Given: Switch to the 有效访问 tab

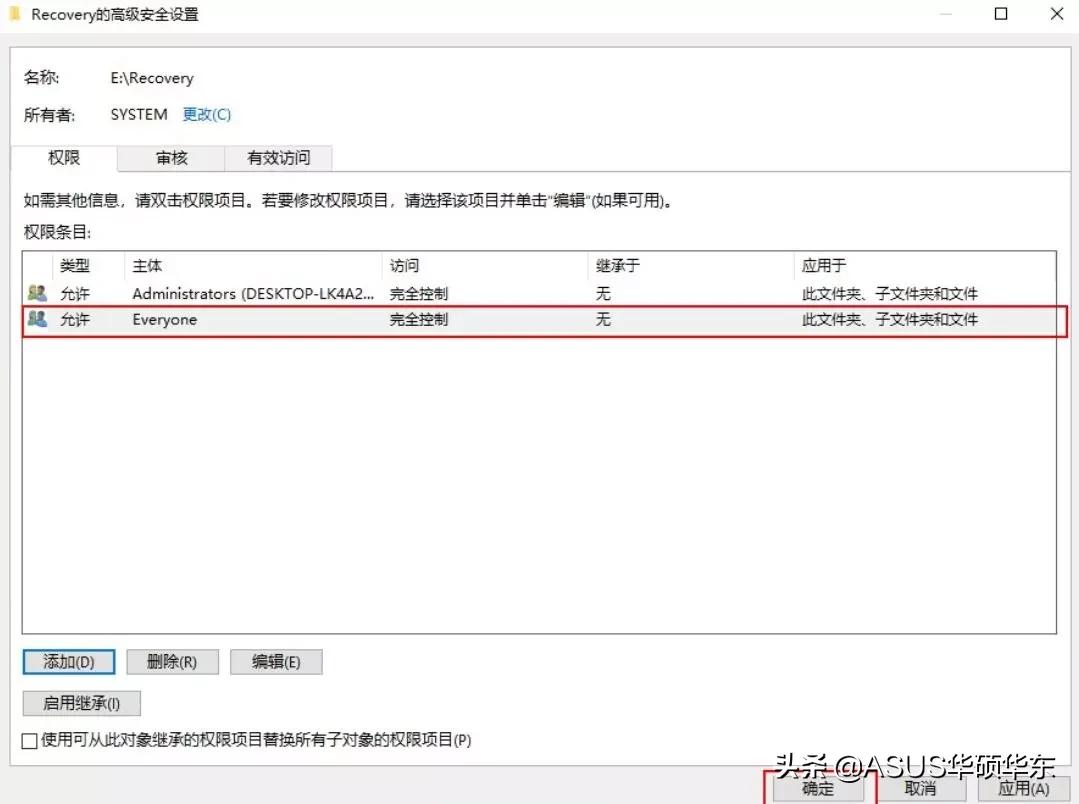Looking at the screenshot, I should (277, 157).
